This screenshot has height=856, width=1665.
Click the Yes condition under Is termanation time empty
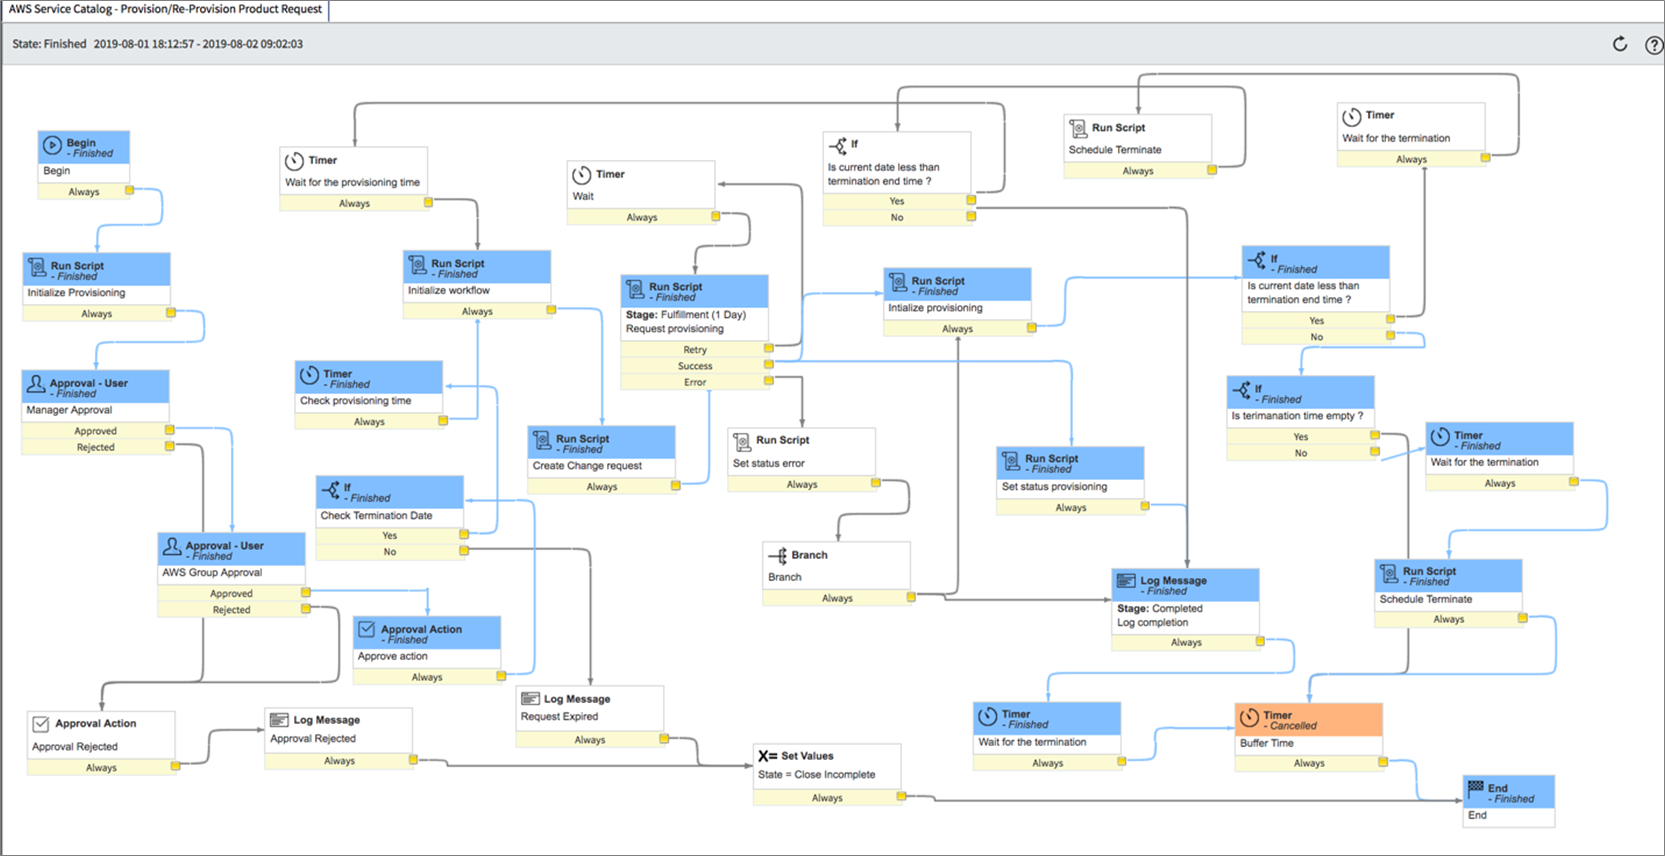coord(1301,437)
